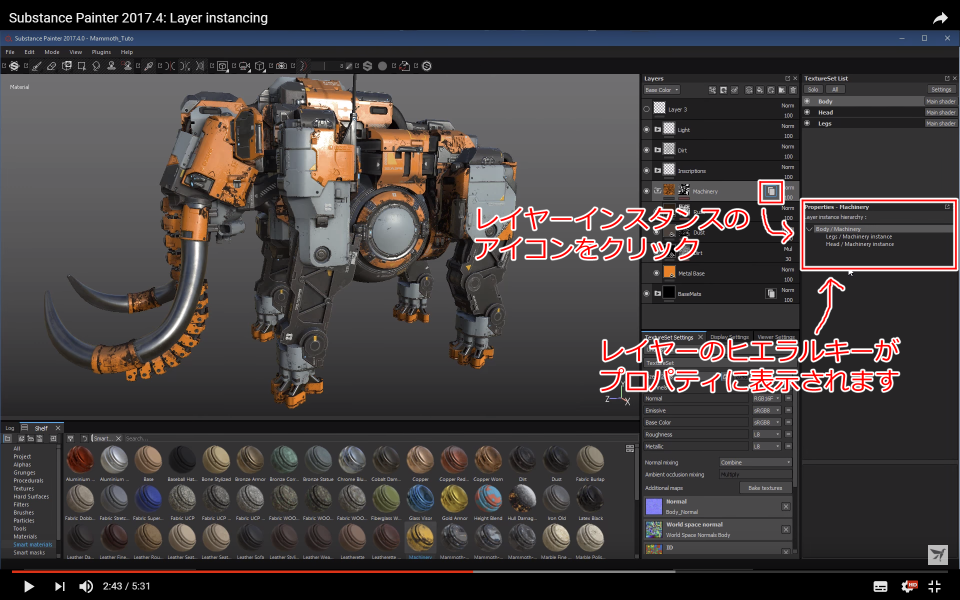Viewport: 960px width, 600px height.
Task: Hide the Metal Base layer
Action: pyautogui.click(x=656, y=273)
